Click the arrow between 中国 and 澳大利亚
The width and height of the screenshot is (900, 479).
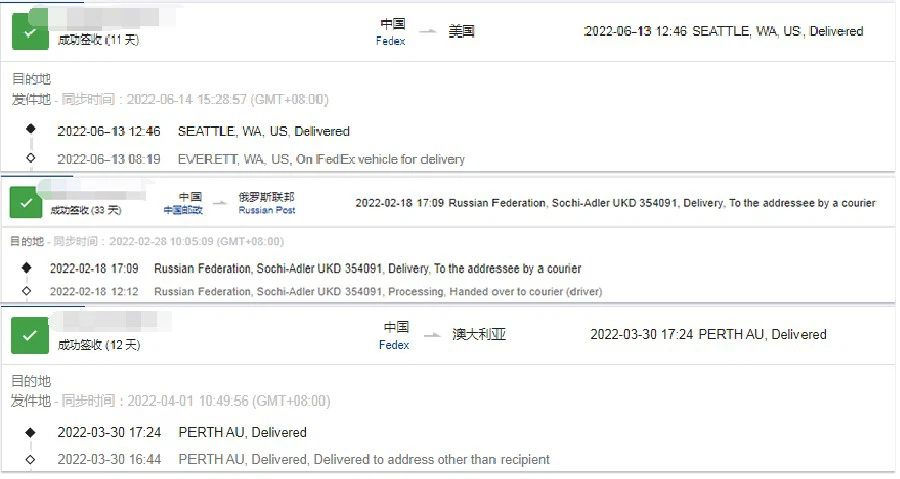(431, 334)
